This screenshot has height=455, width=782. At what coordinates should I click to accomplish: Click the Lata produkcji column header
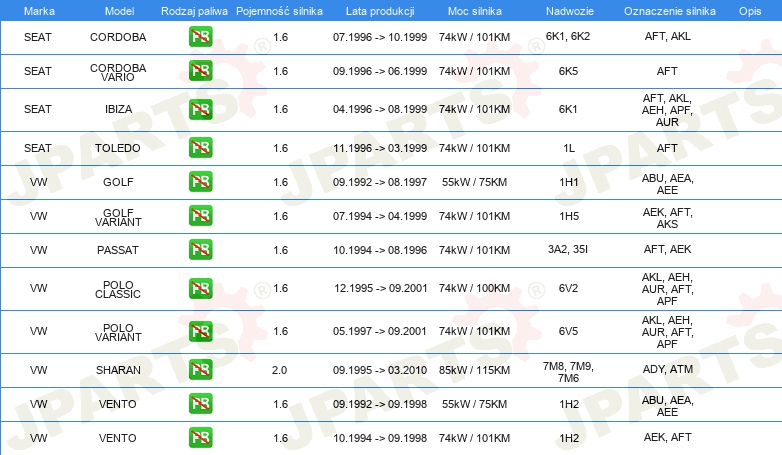[380, 11]
